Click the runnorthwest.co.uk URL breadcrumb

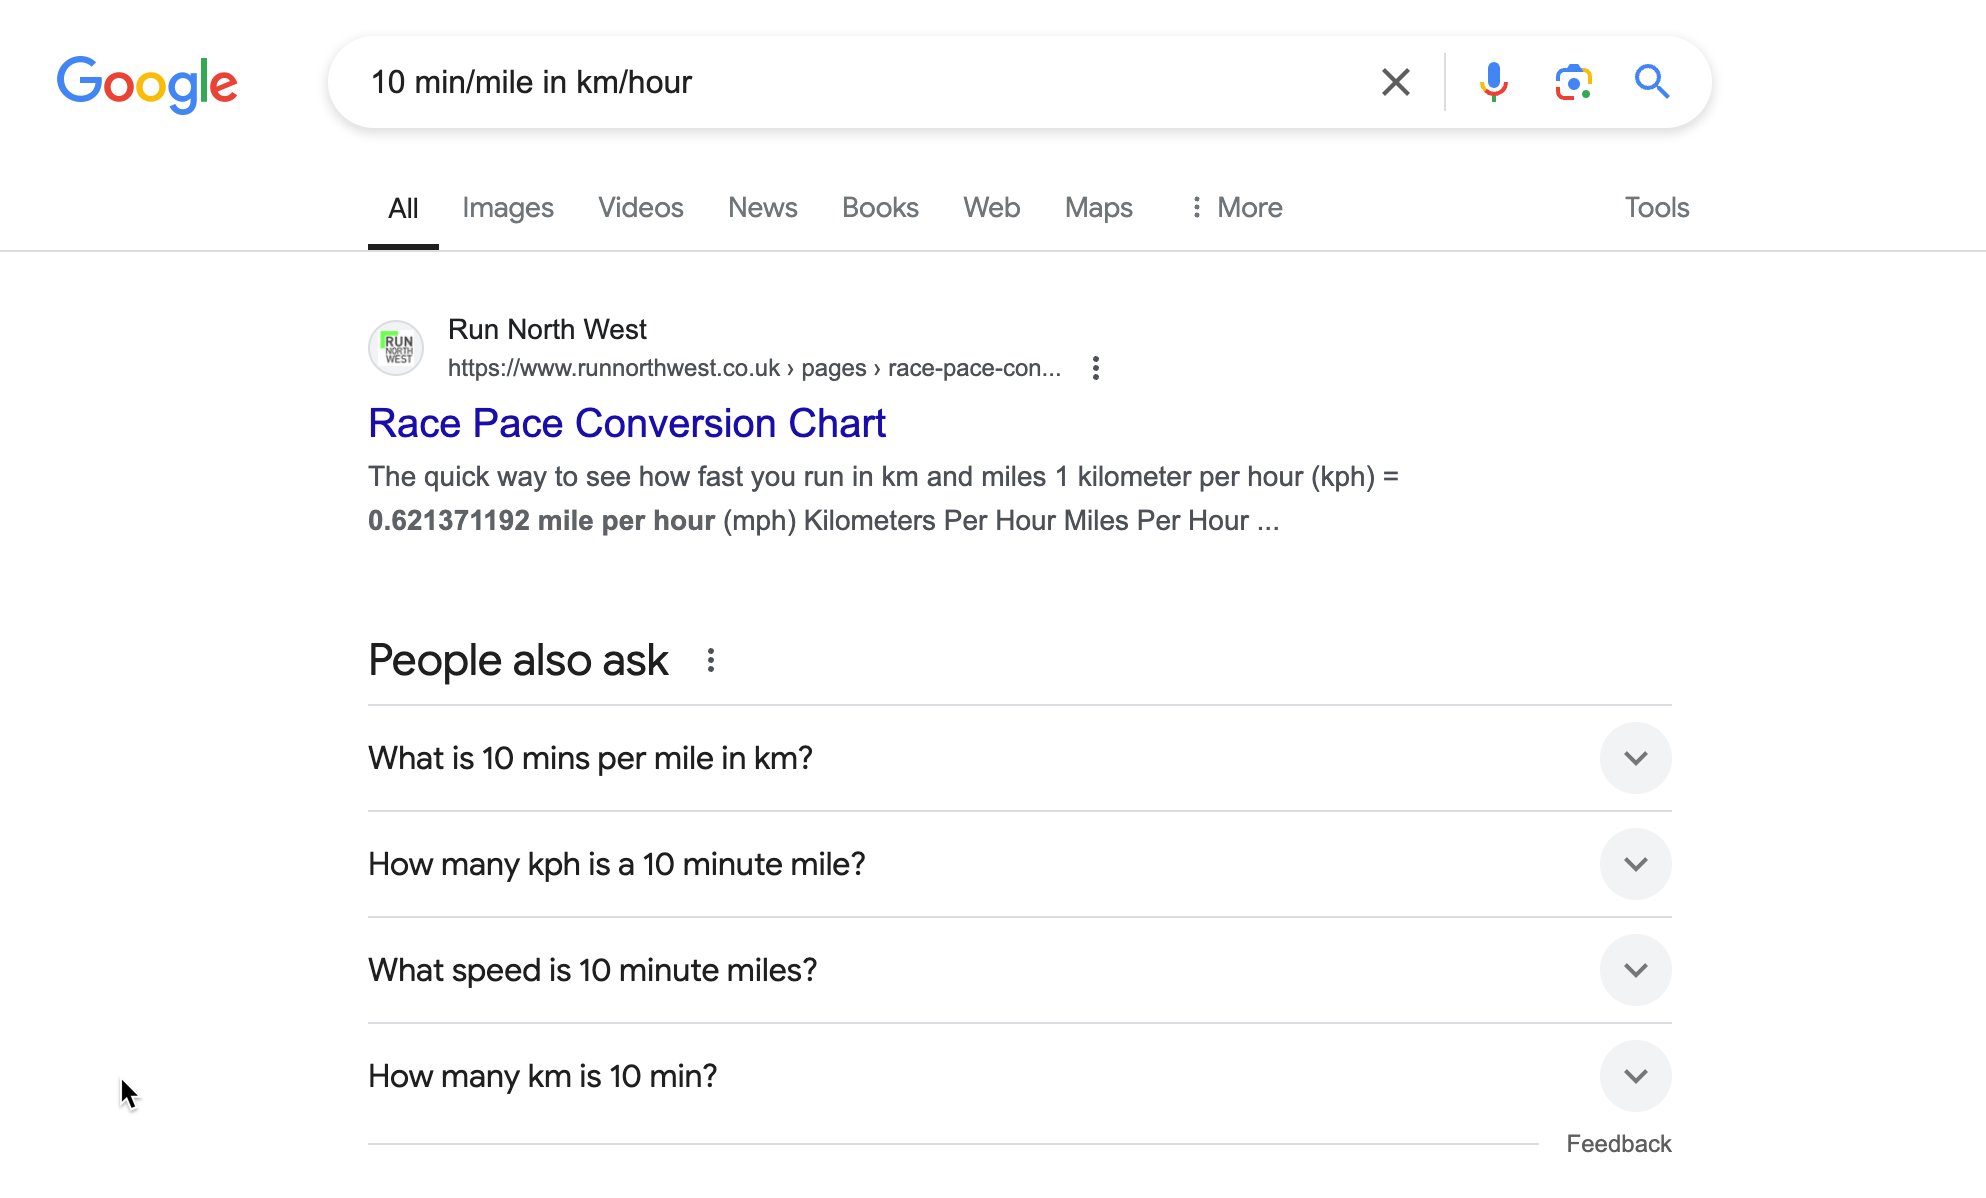(x=754, y=368)
